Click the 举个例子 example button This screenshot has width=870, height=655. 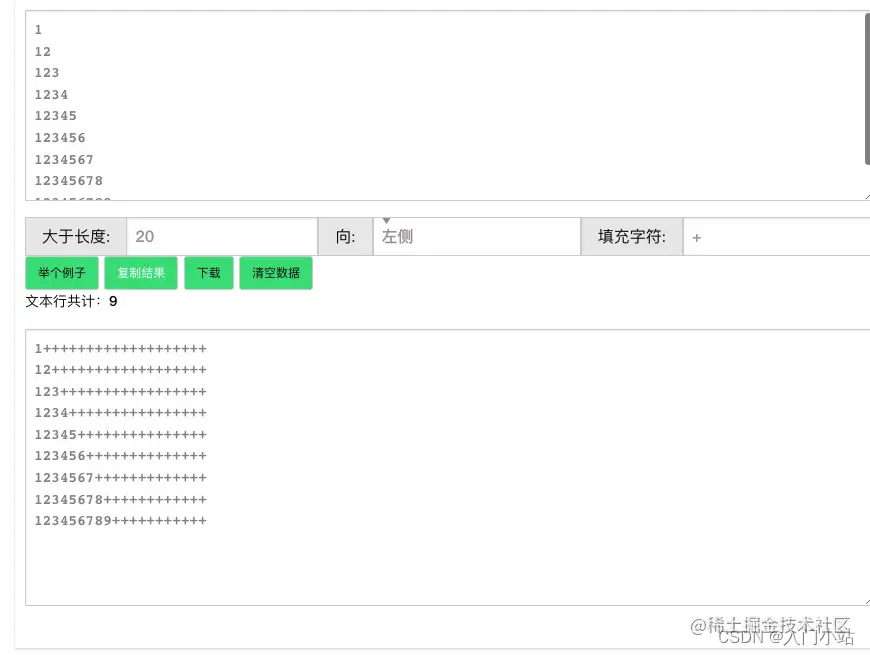coord(61,272)
